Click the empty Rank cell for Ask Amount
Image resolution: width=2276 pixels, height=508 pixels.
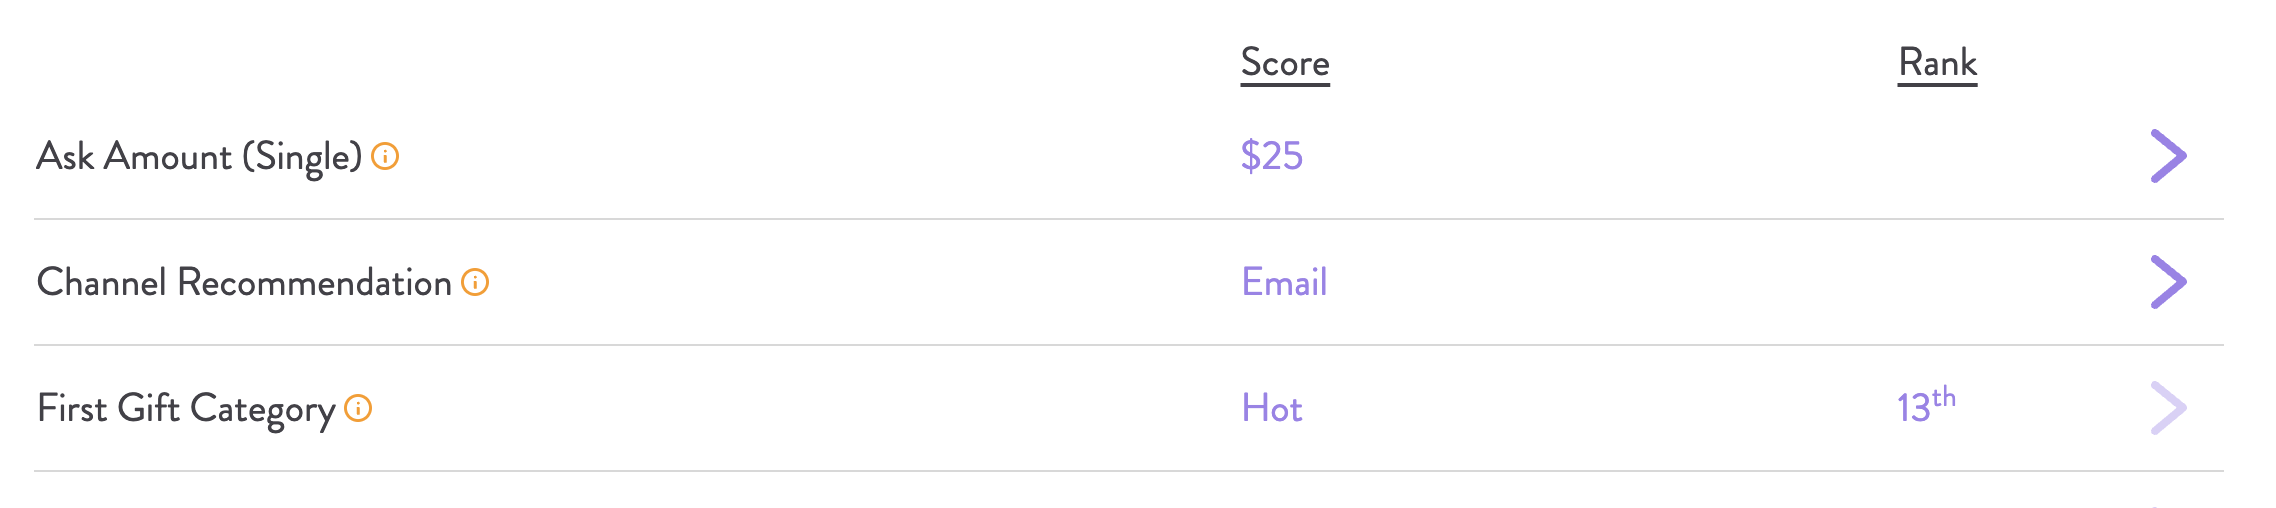1937,156
